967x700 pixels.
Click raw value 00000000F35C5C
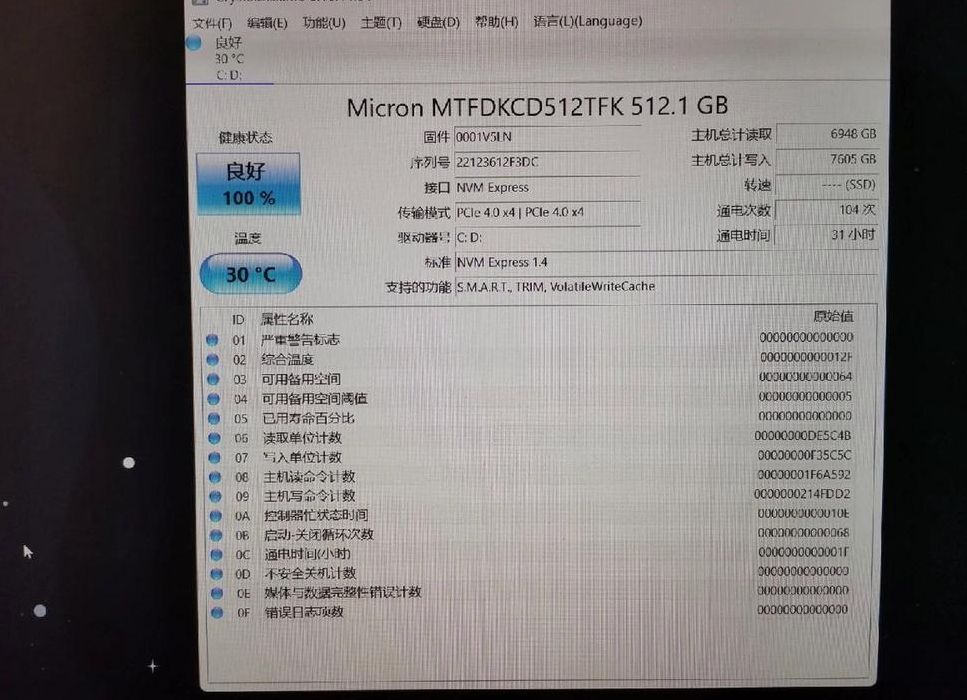pyautogui.click(x=804, y=455)
